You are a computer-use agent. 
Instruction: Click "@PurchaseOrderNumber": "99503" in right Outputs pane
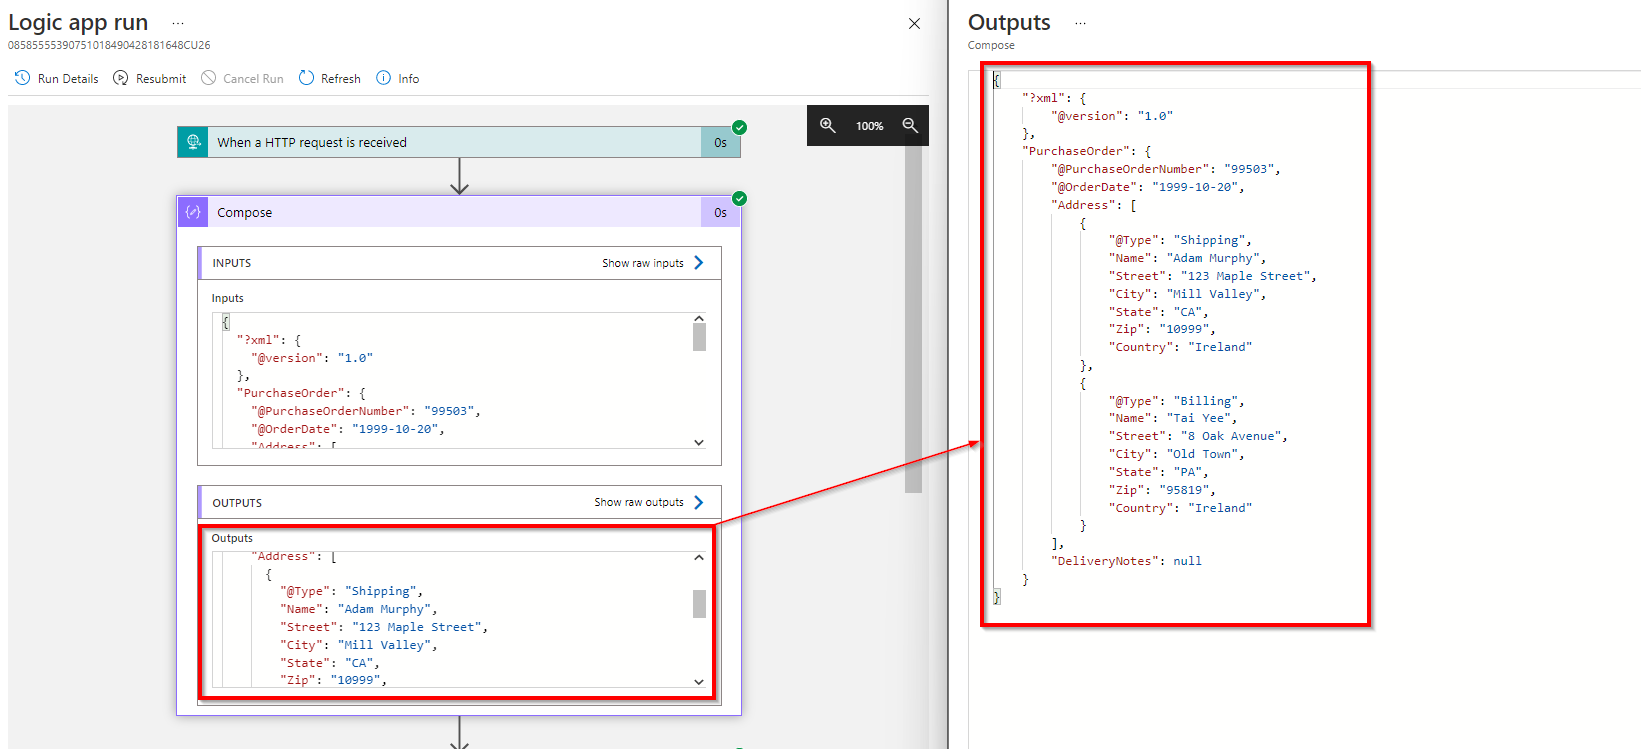coord(1165,169)
